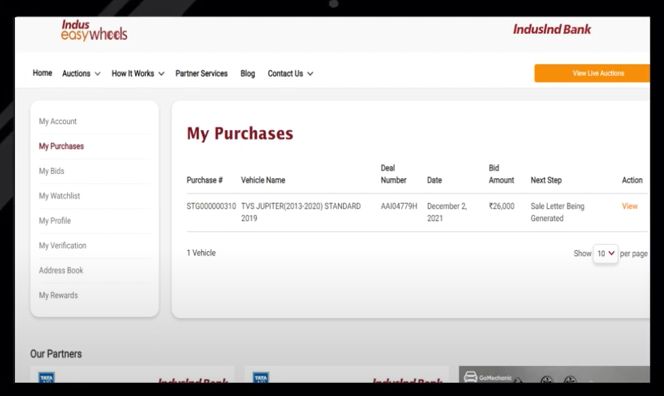
Task: Open My Rewards in sidebar
Action: 58,295
